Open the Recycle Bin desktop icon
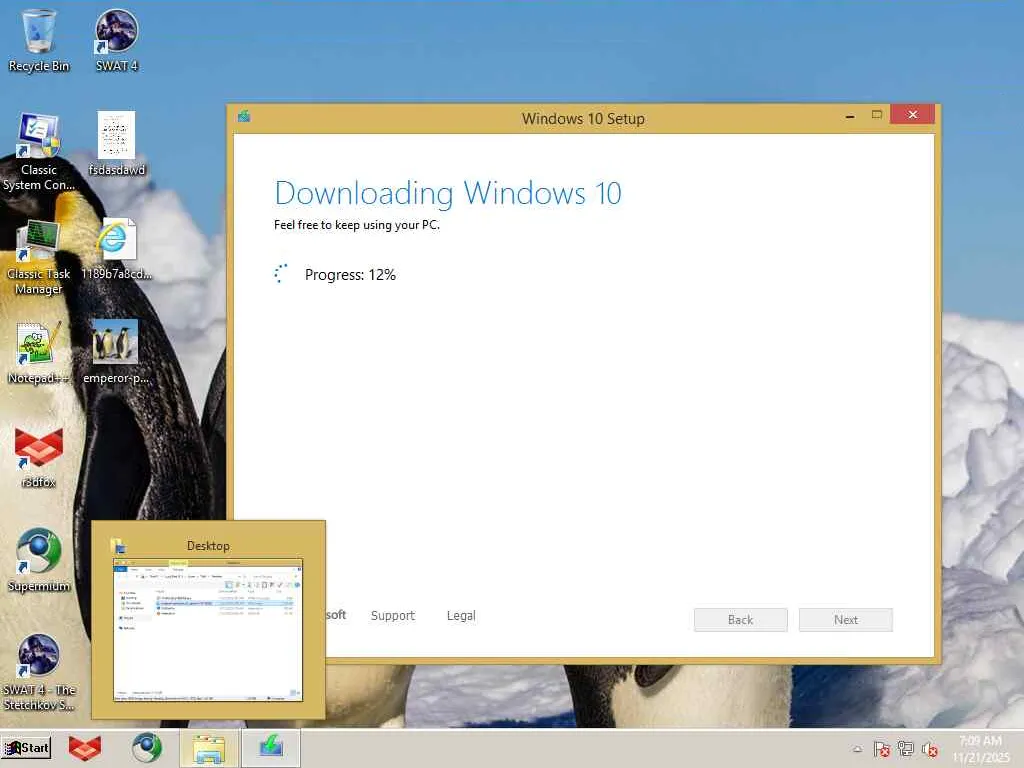 coord(39,40)
